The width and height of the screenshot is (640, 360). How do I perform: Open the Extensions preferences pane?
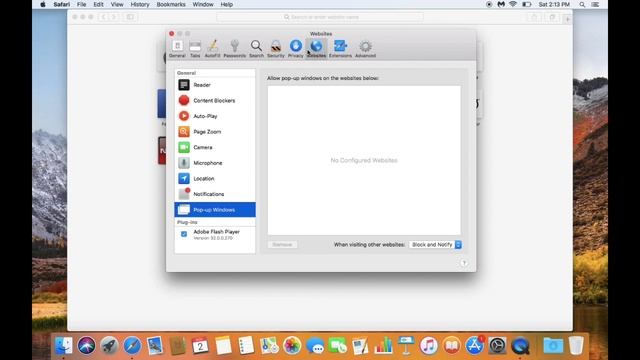tap(340, 49)
